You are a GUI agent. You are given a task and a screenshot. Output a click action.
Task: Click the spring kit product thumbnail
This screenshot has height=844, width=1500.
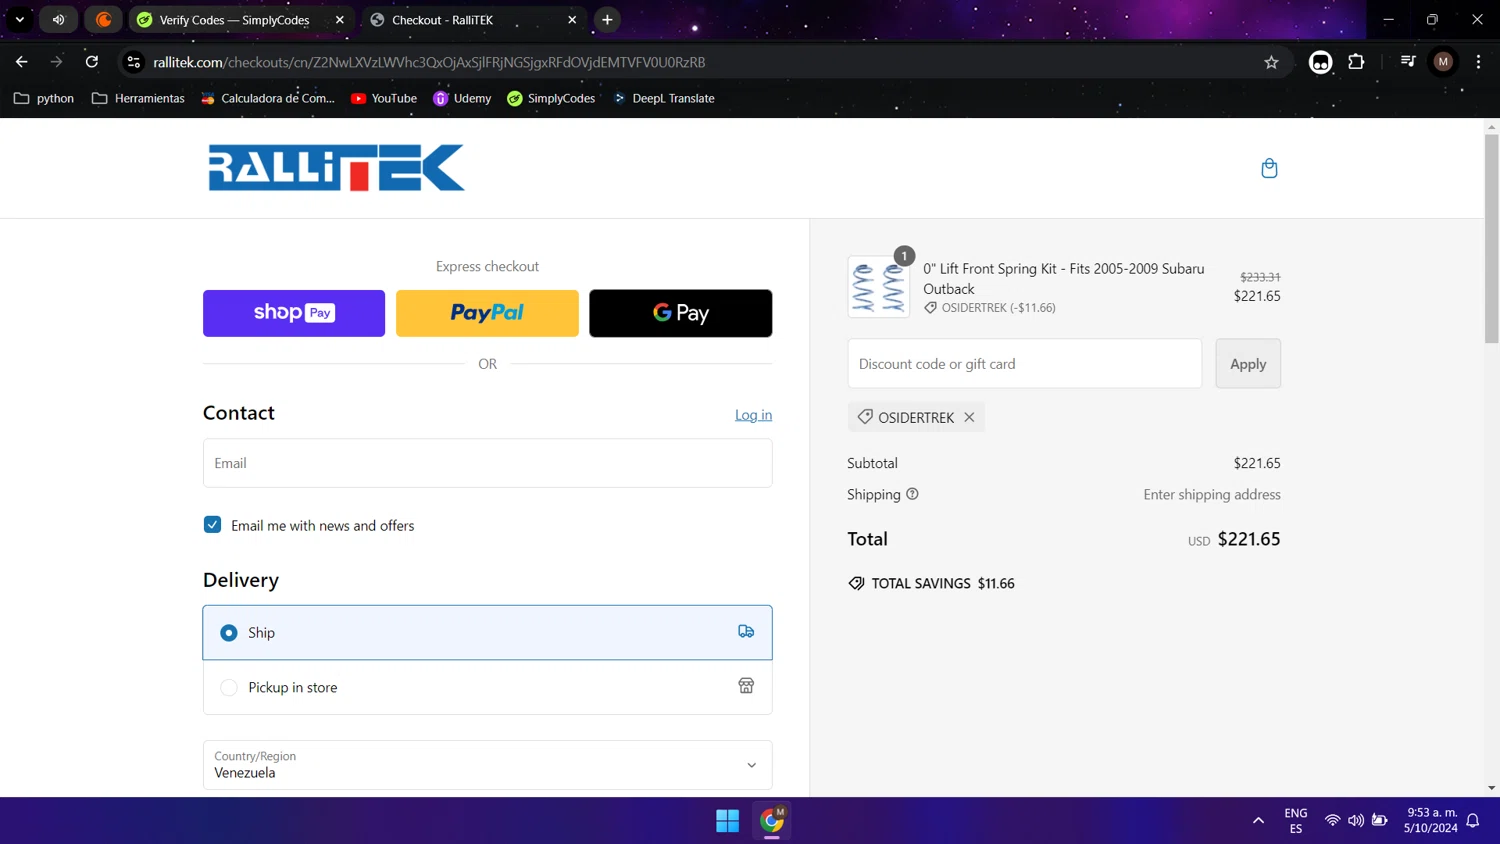(878, 287)
